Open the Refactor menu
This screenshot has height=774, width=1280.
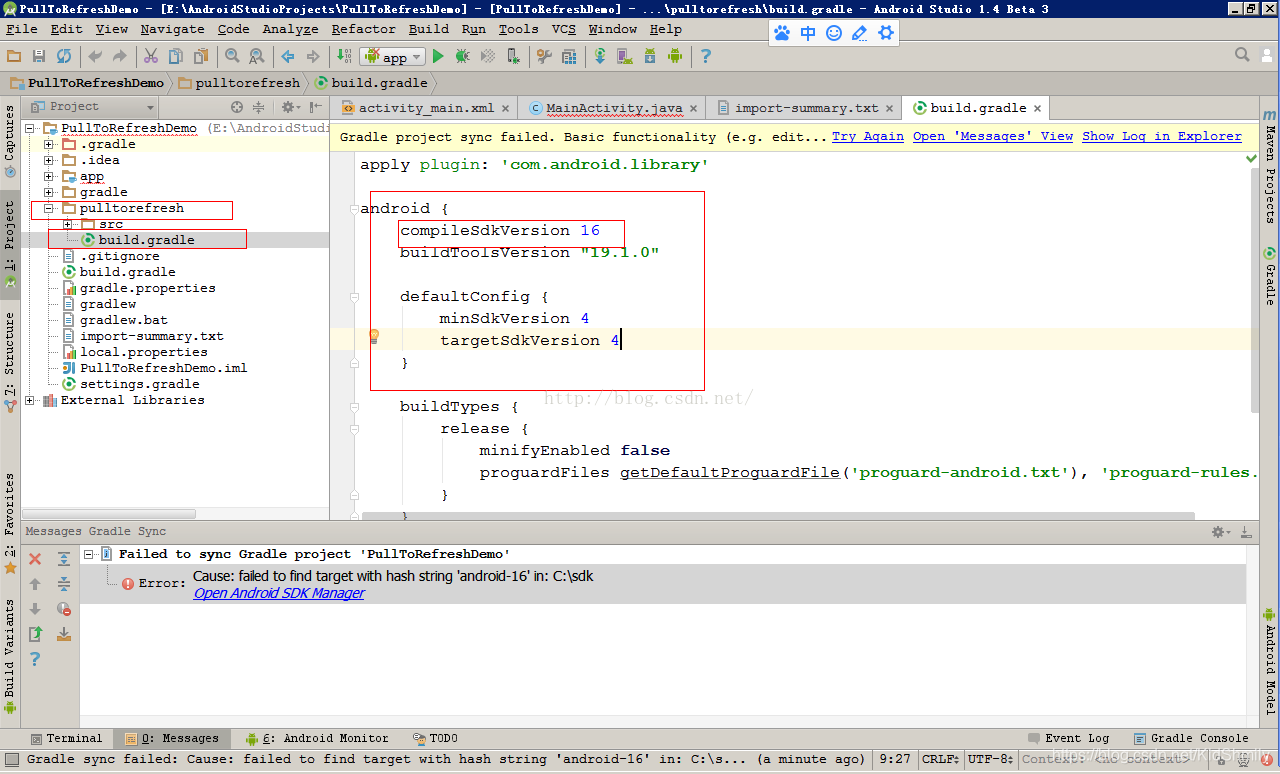(x=364, y=29)
